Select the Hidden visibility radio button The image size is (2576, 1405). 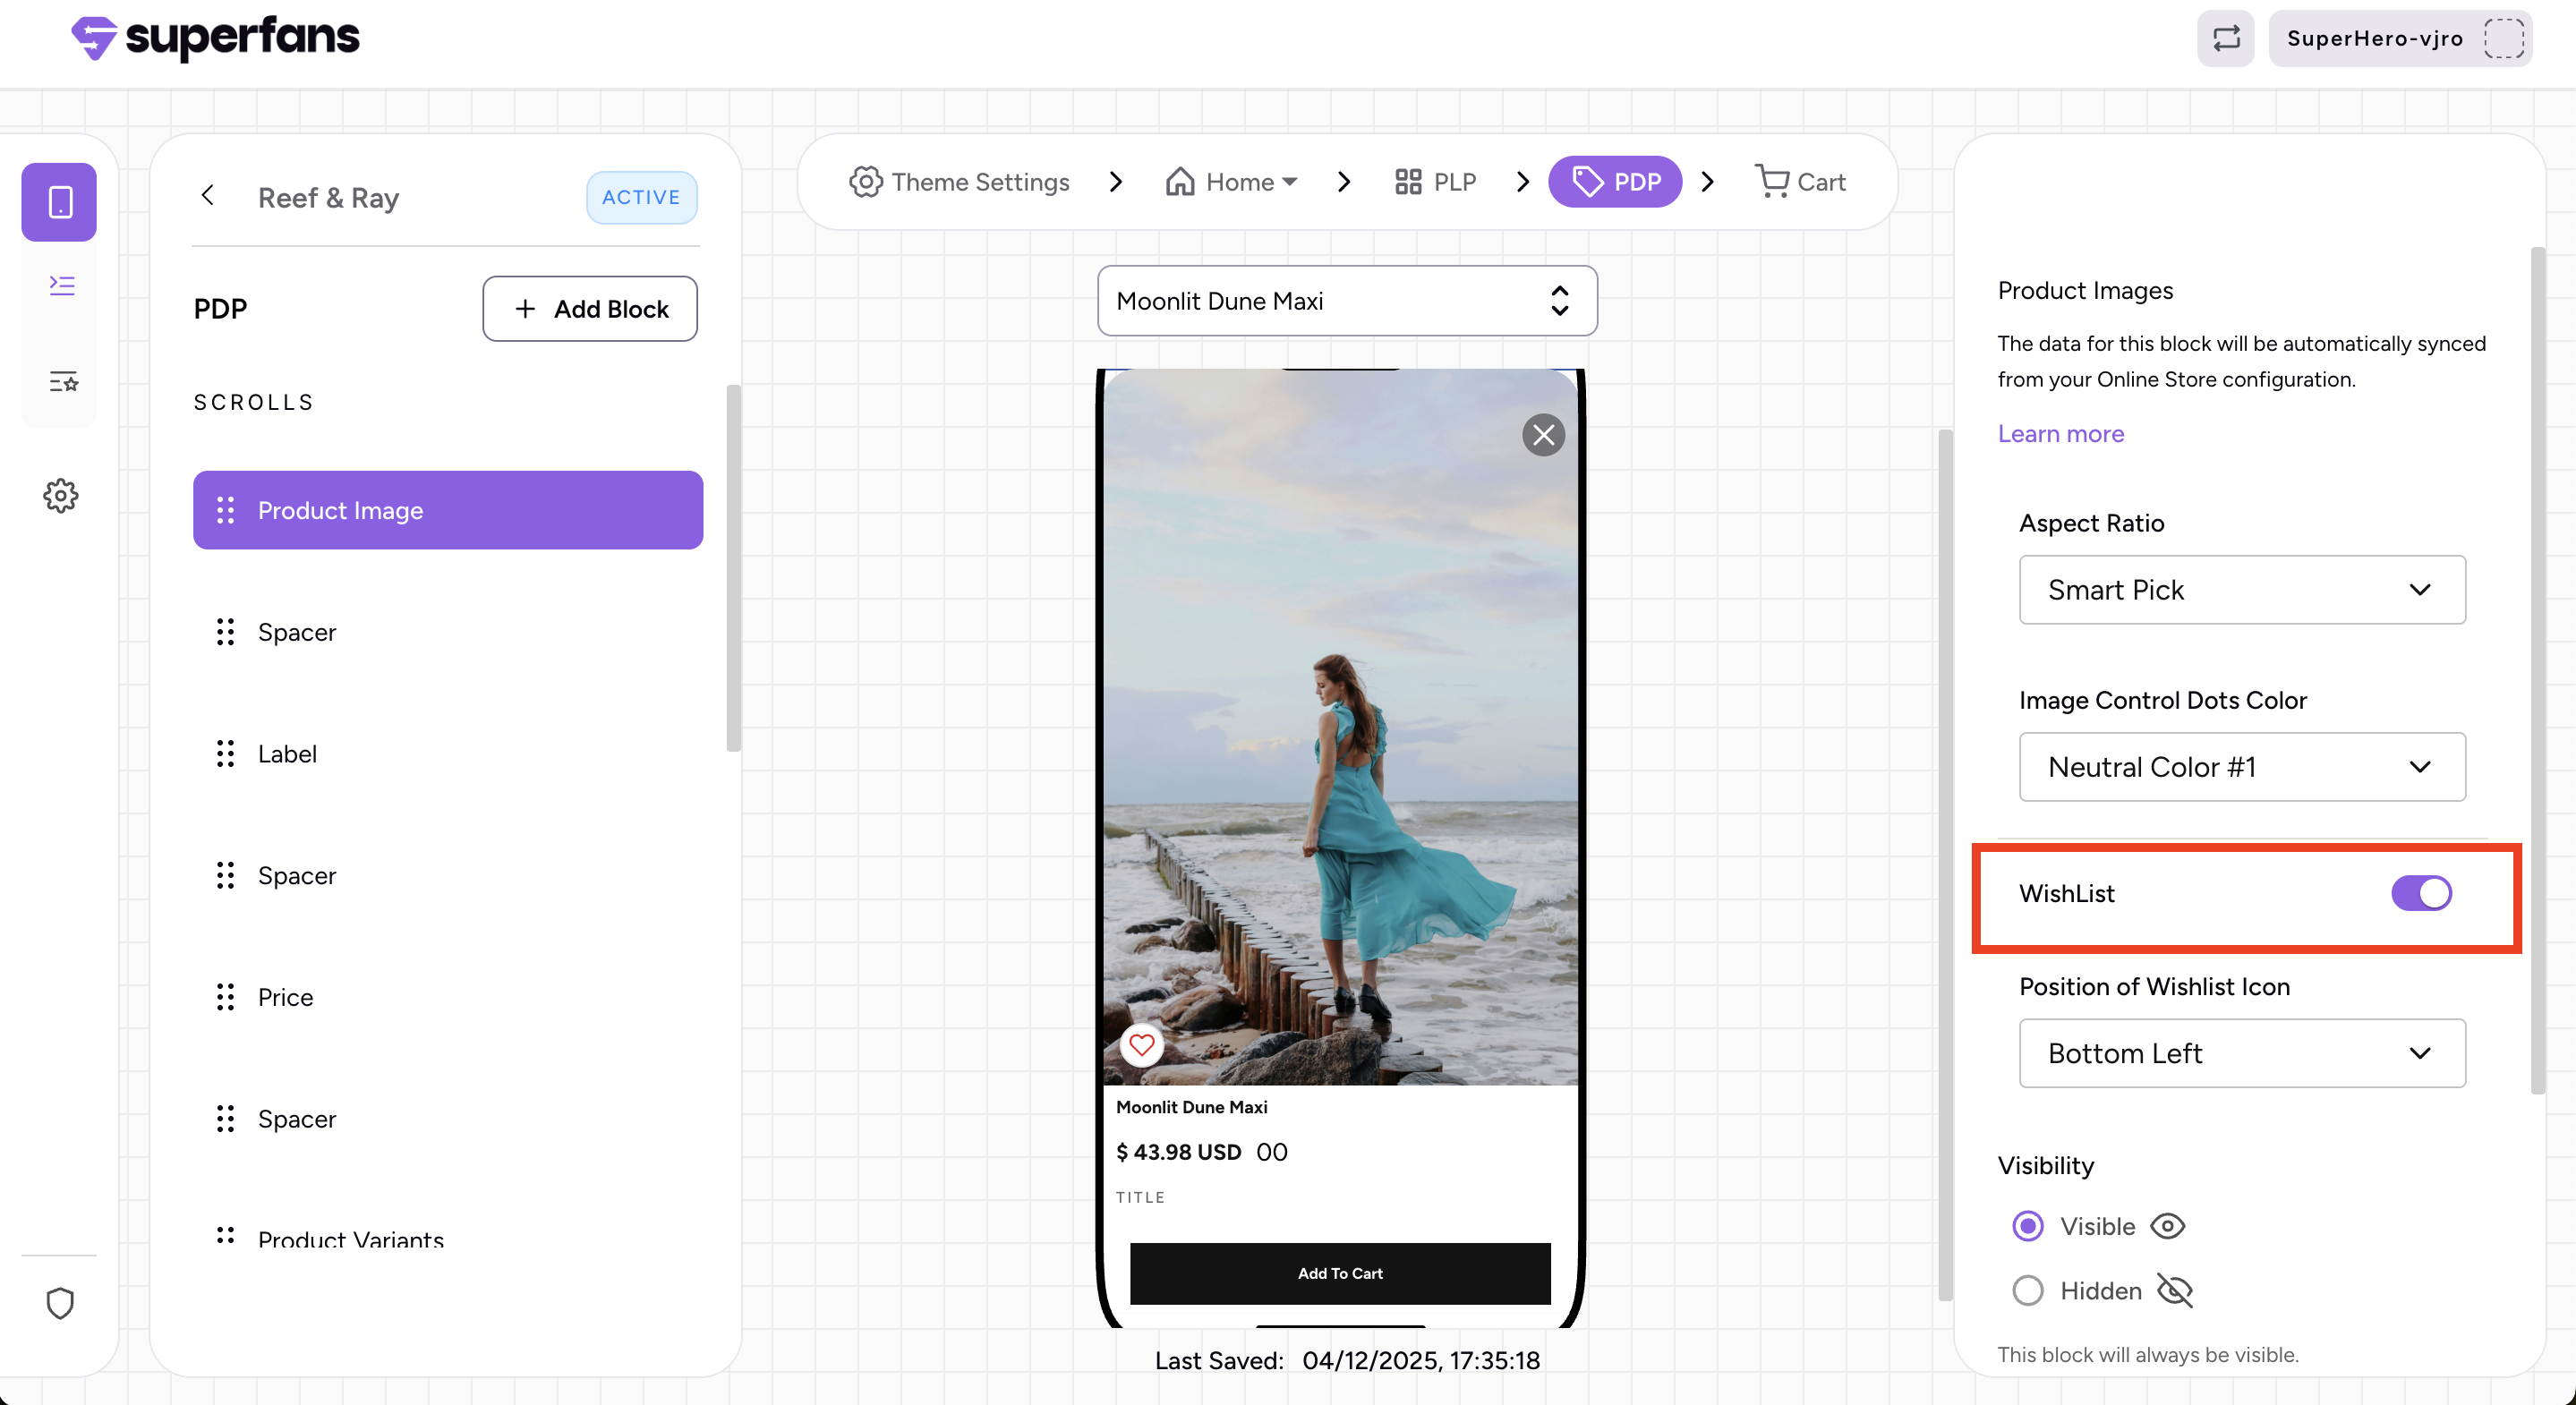point(2027,1291)
